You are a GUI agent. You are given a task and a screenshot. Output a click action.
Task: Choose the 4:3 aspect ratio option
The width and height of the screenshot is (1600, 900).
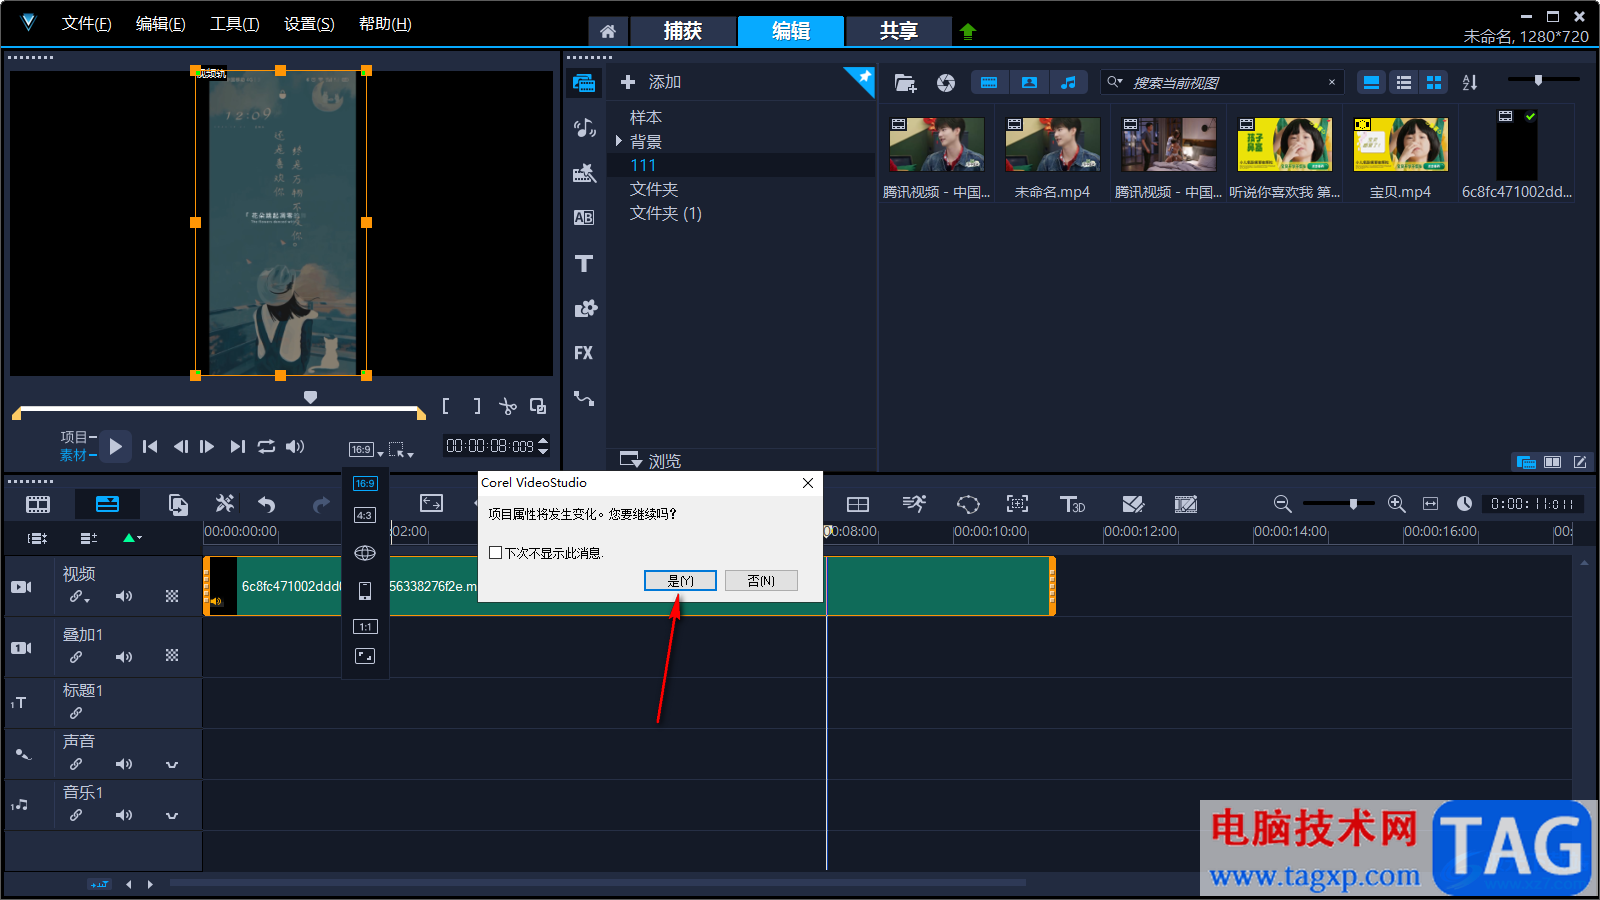click(365, 516)
